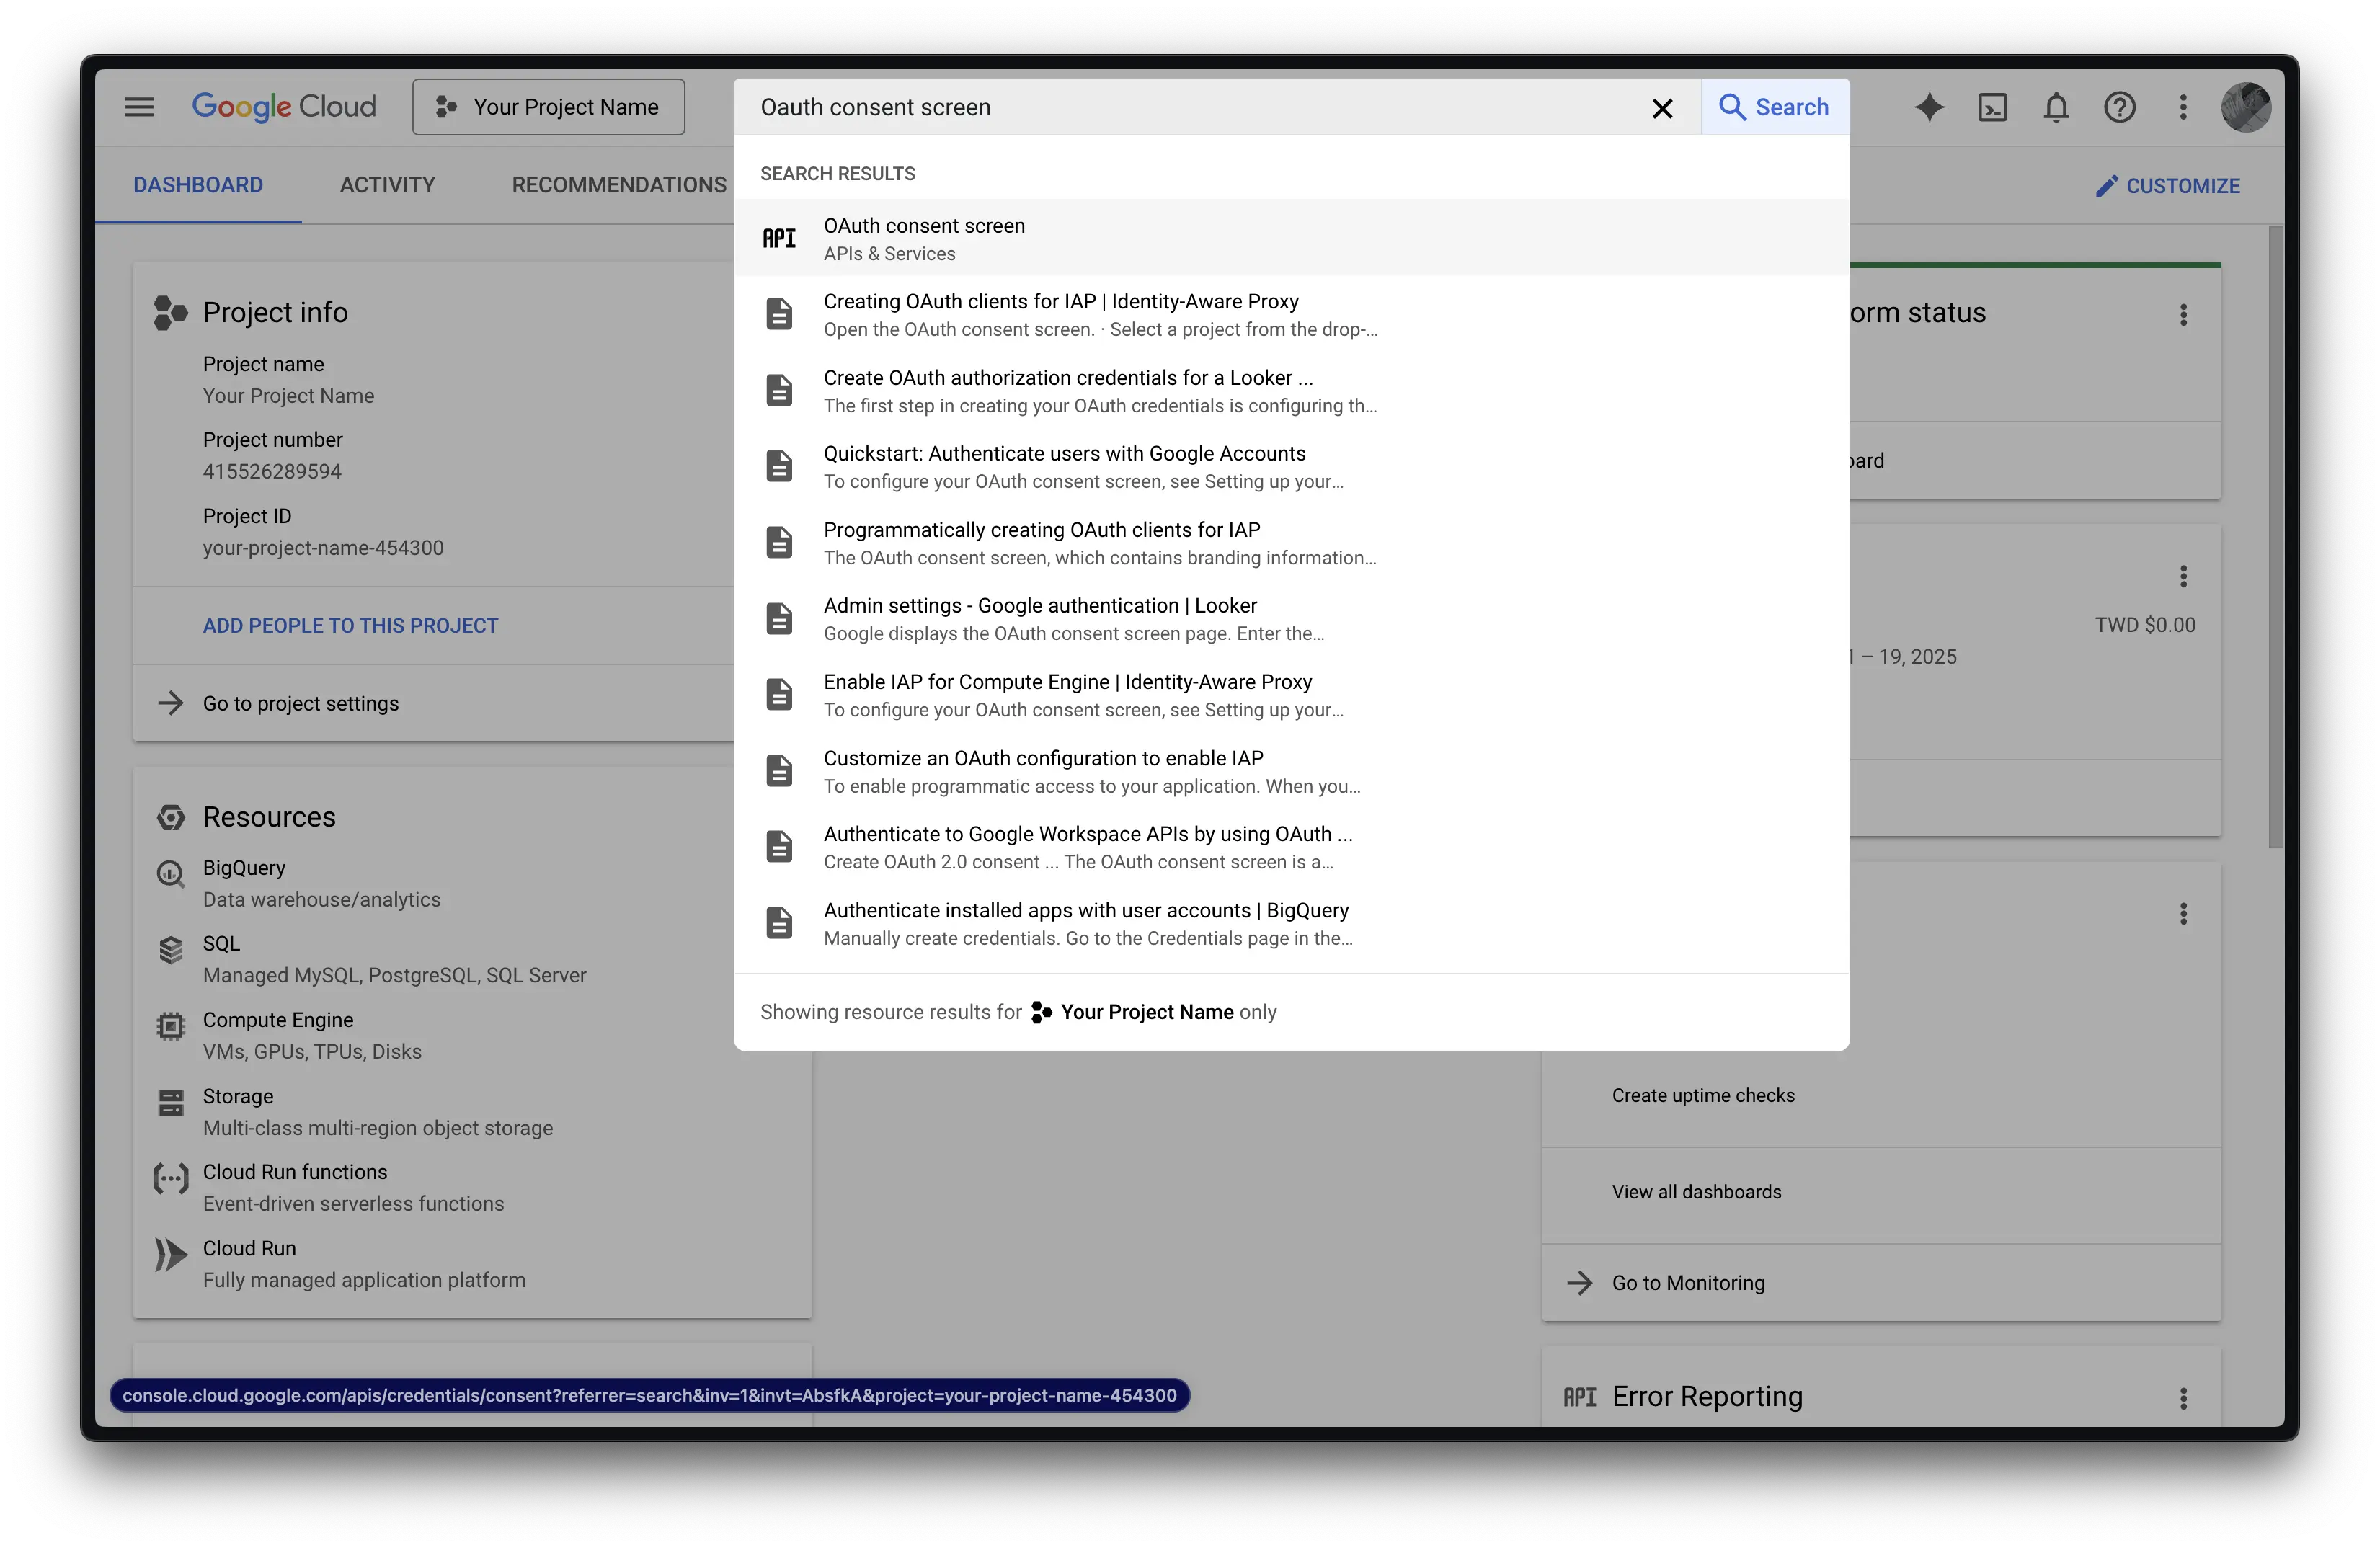Open Enable IAP for Compute Engine result
This screenshot has width=2380, height=1548.
click(1291, 695)
